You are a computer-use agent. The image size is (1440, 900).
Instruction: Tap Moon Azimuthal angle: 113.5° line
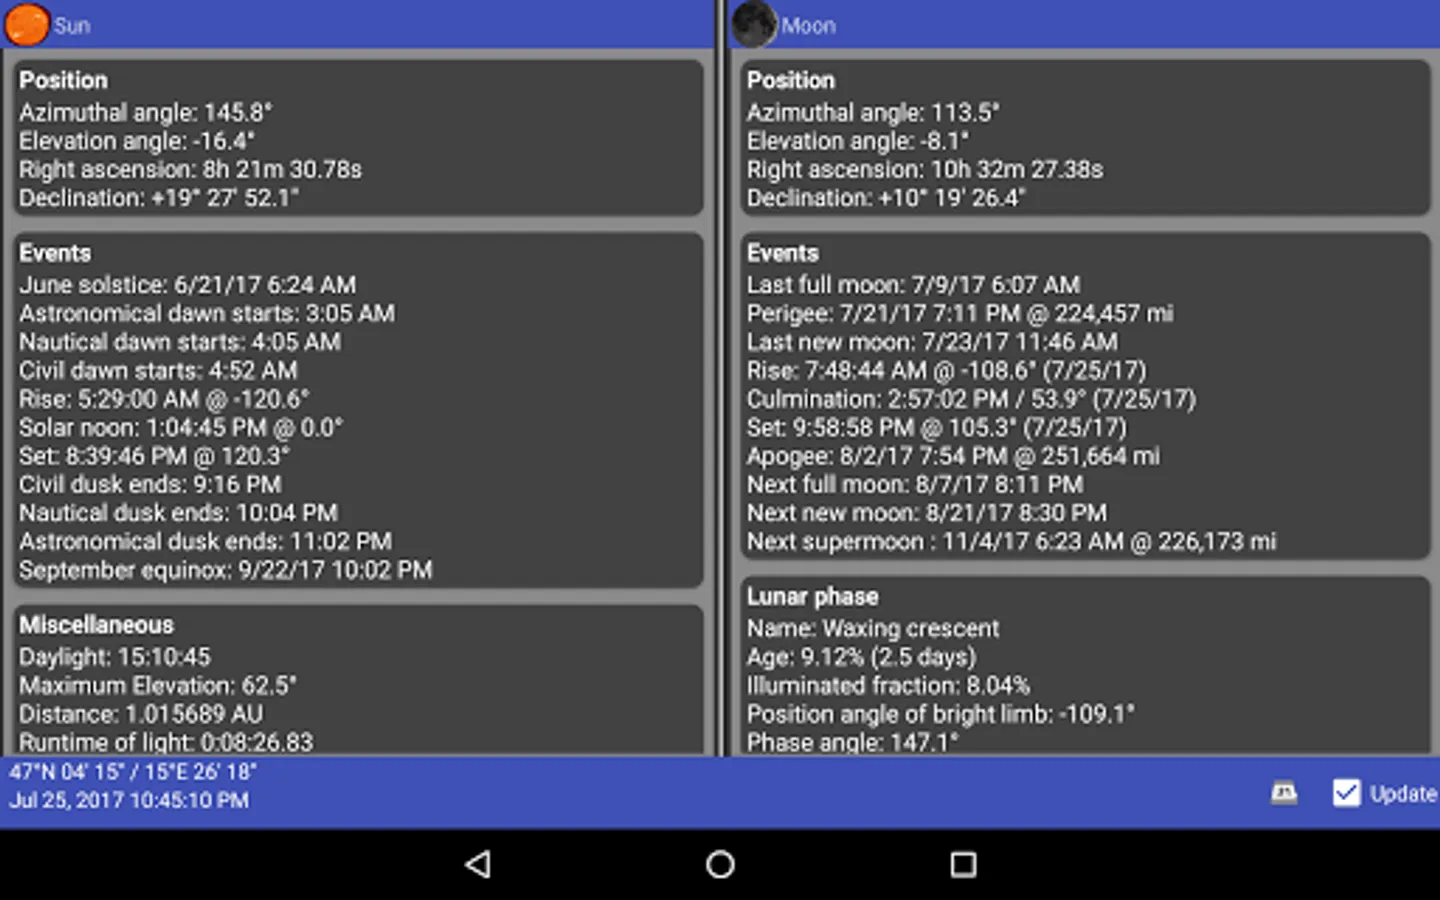pyautogui.click(x=873, y=112)
